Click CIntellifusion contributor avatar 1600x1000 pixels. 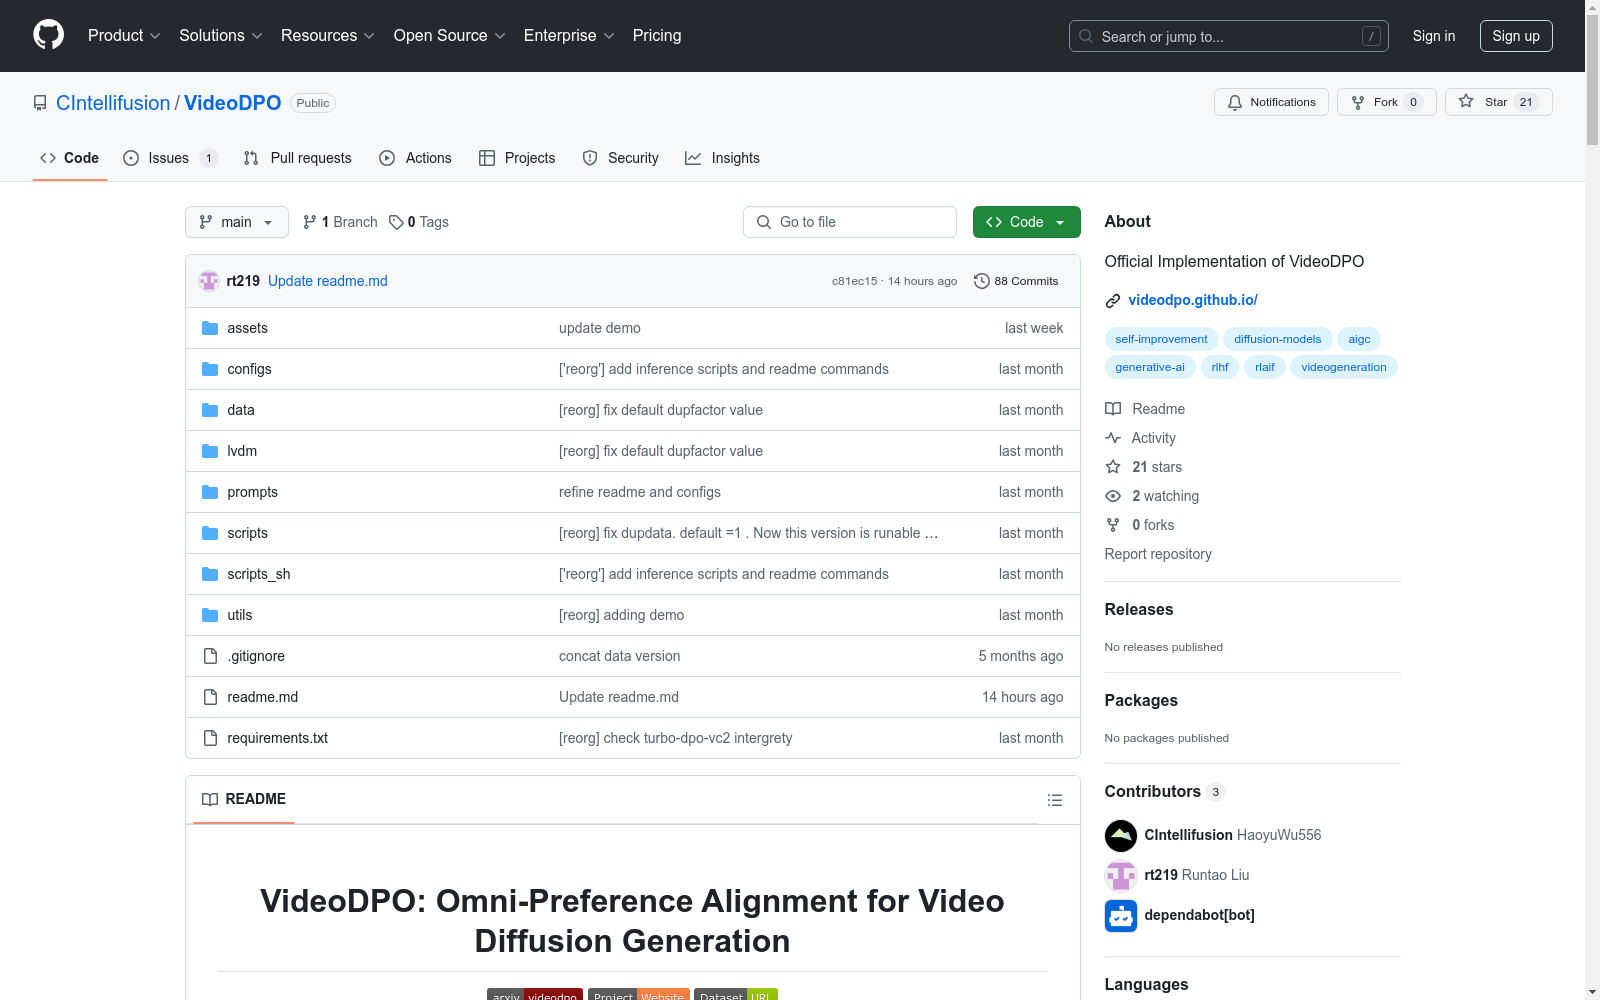pos(1121,835)
